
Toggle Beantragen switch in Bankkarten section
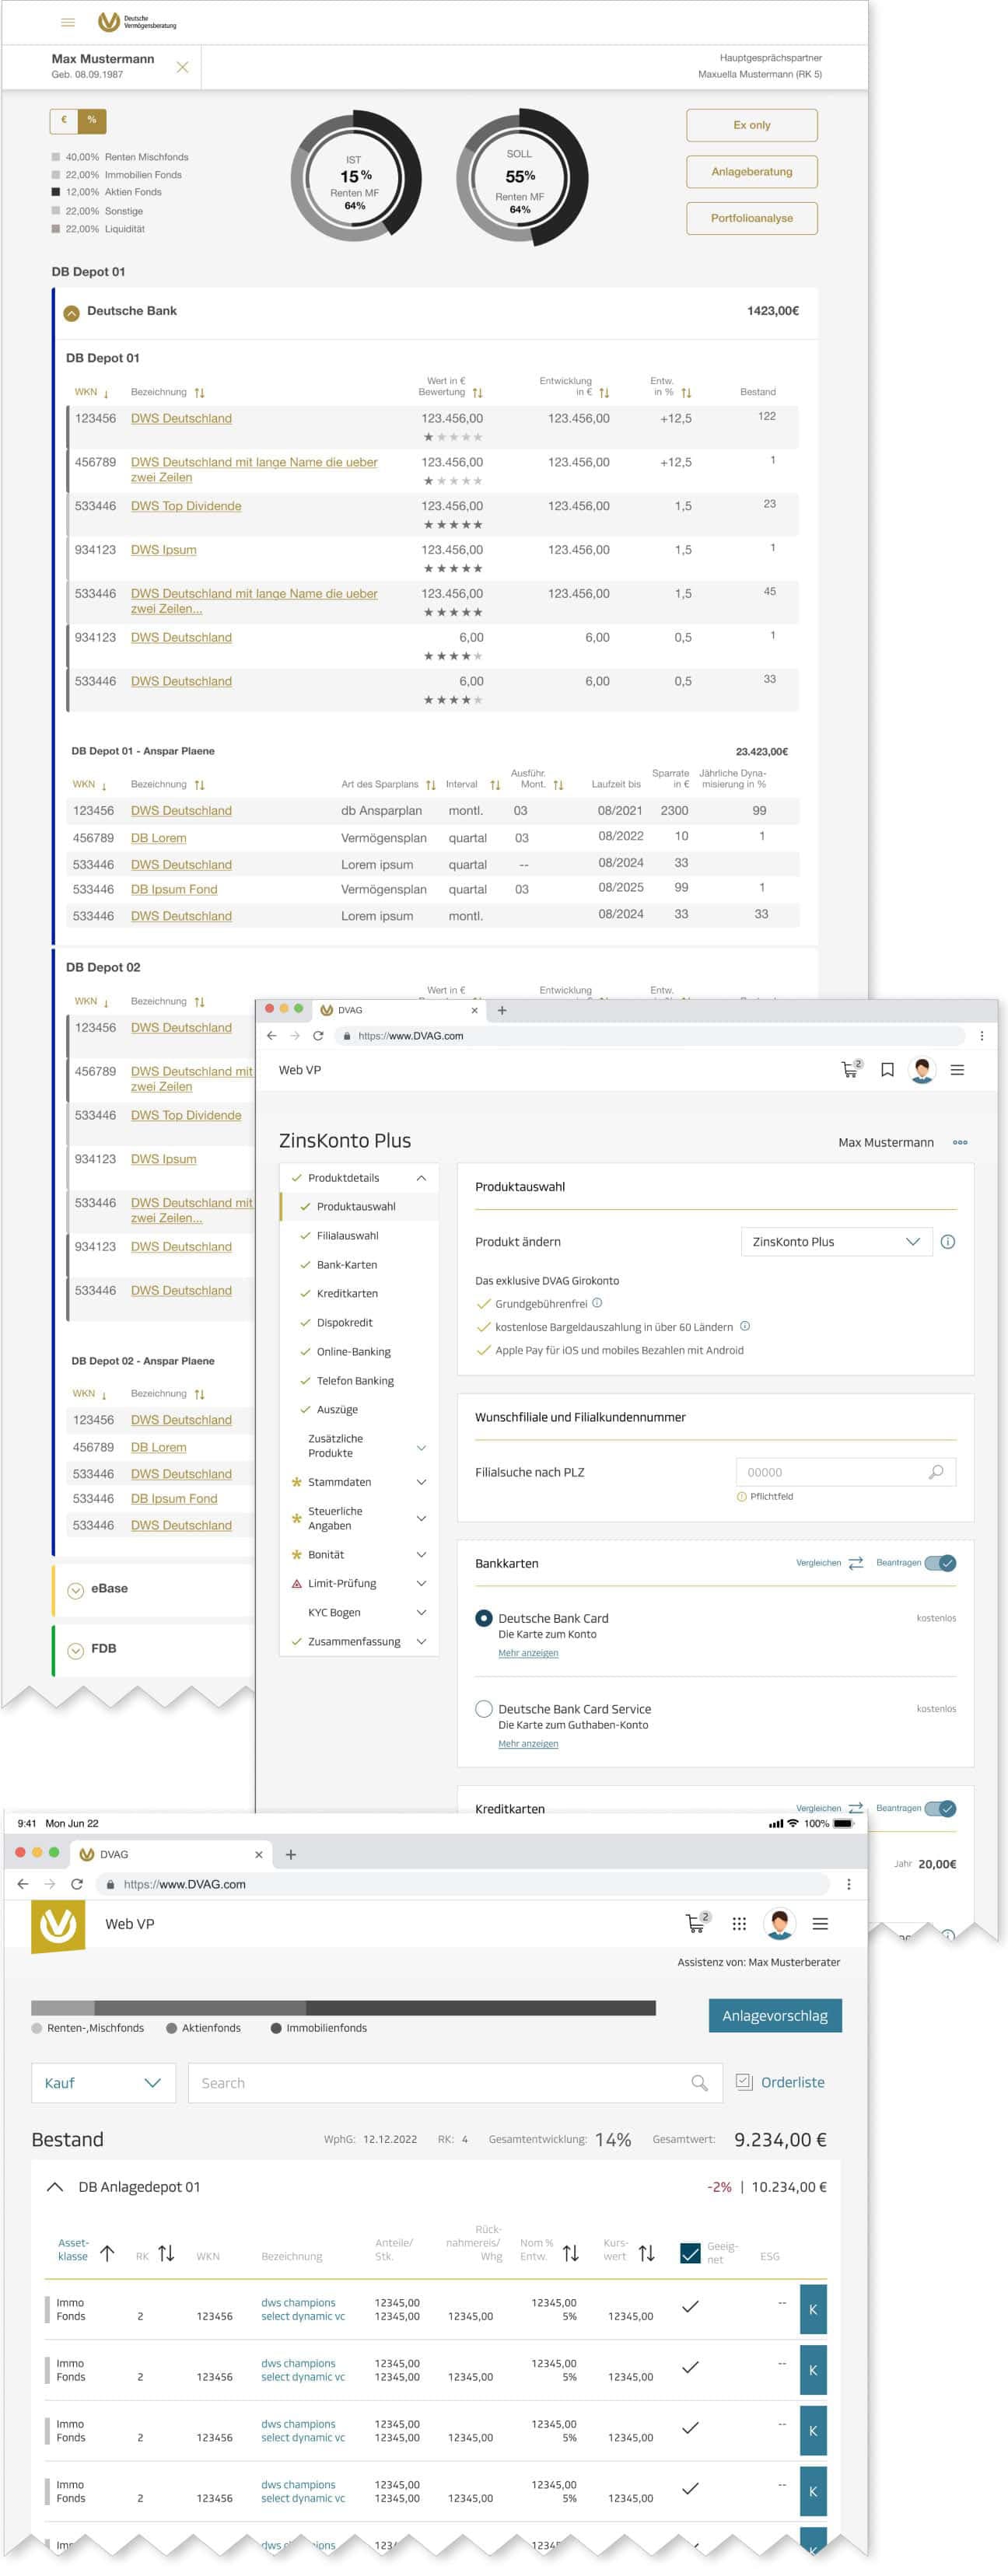pyautogui.click(x=940, y=1562)
